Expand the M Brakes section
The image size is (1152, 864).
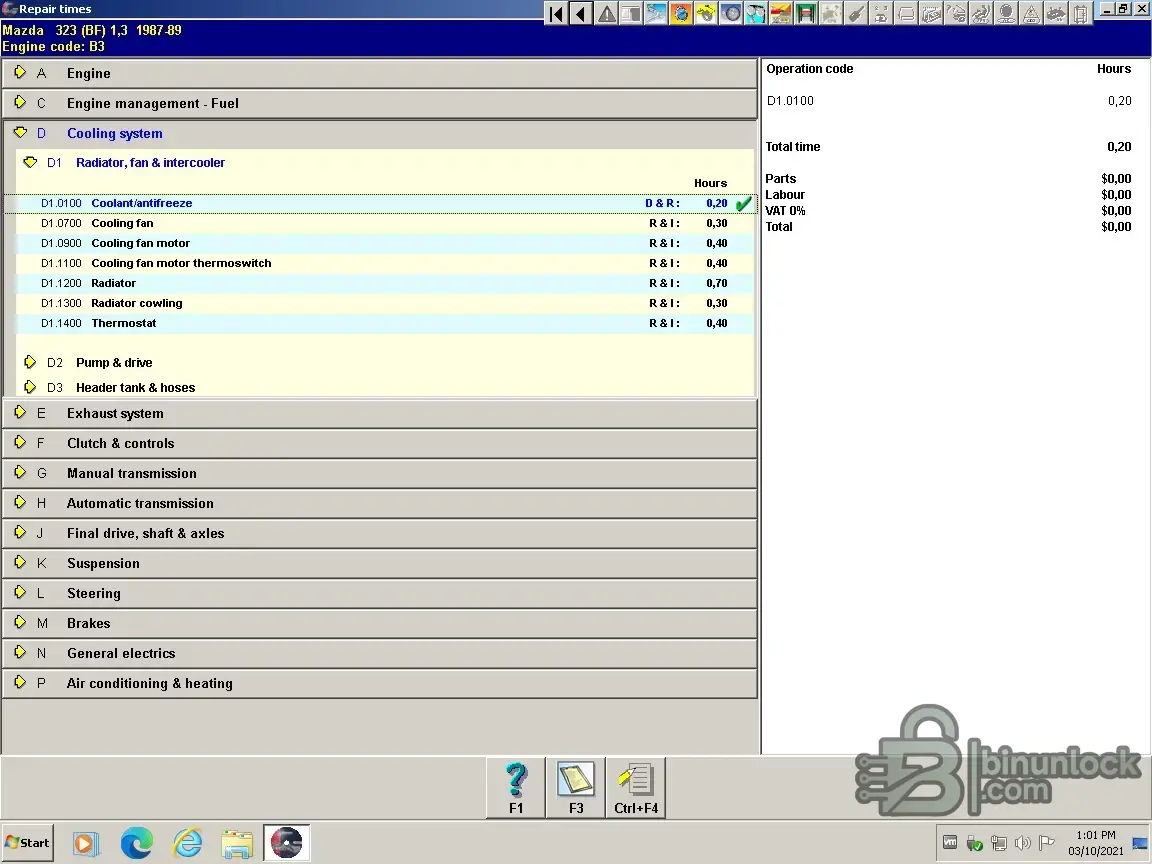pyautogui.click(x=380, y=623)
